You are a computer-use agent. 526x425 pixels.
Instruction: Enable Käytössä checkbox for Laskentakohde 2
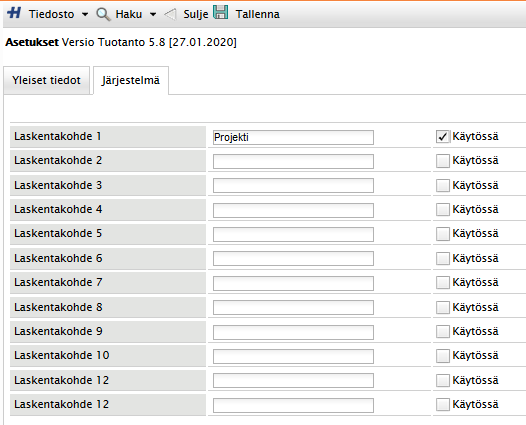[x=442, y=161]
